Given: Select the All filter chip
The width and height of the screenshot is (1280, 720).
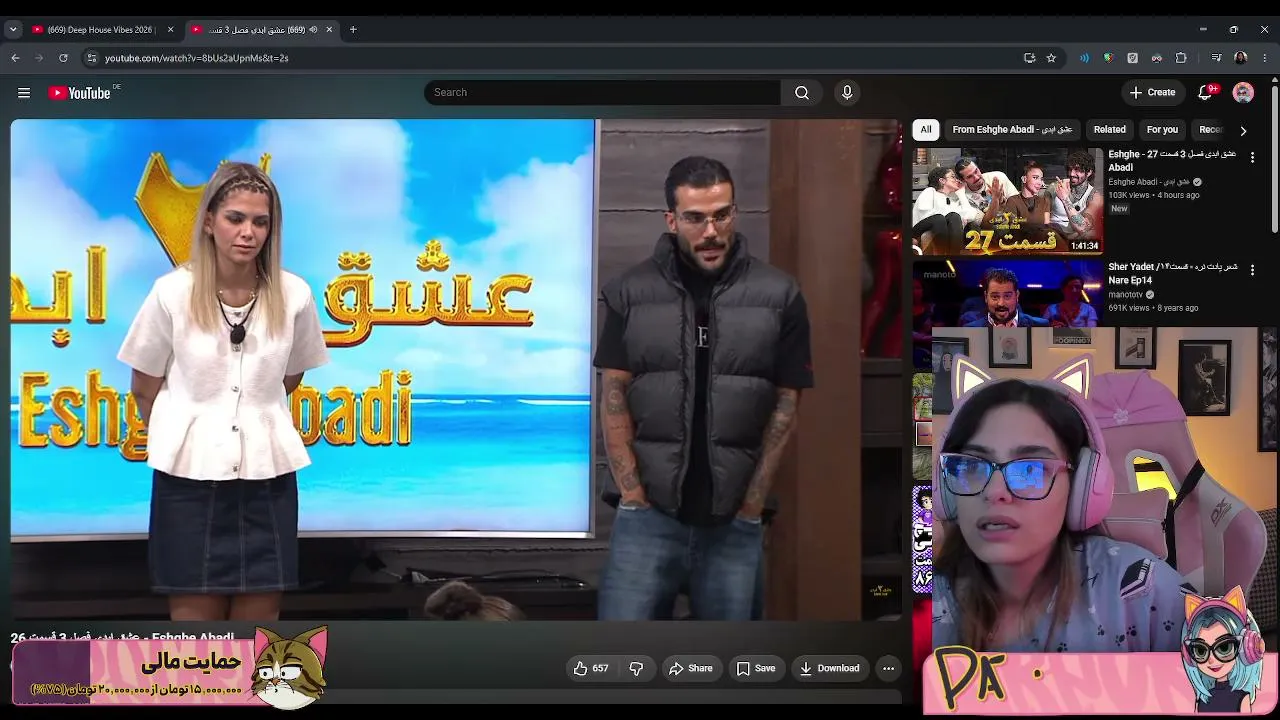Looking at the screenshot, I should (x=926, y=130).
